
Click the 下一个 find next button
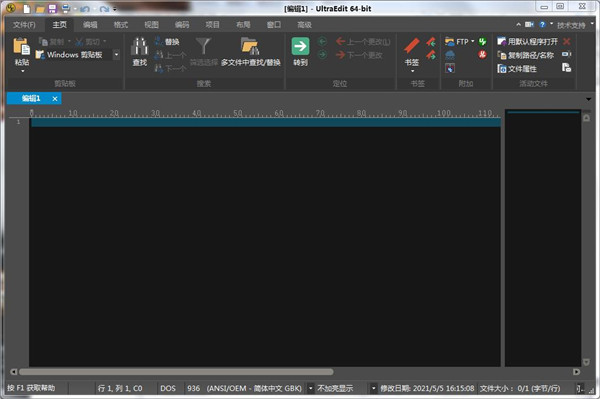click(x=170, y=68)
